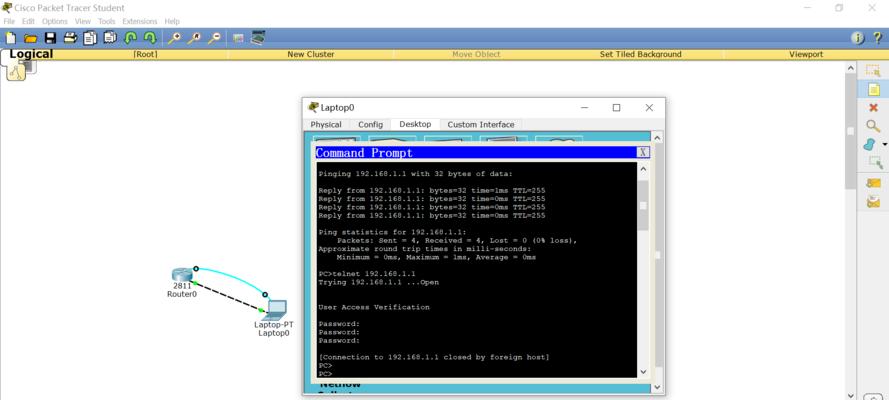Screen dimensions: 889x400
Task: Click Set Tiled Background
Action: (x=641, y=54)
